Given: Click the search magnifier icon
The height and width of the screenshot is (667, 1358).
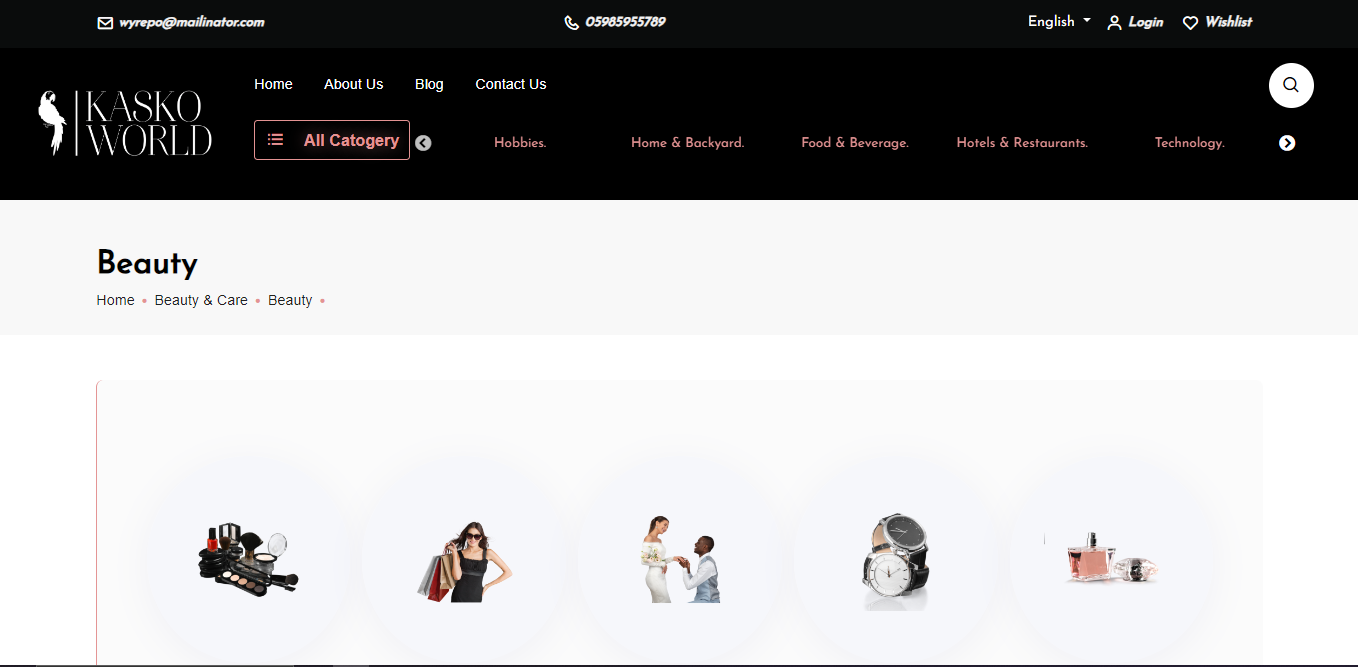Looking at the screenshot, I should click(1290, 85).
